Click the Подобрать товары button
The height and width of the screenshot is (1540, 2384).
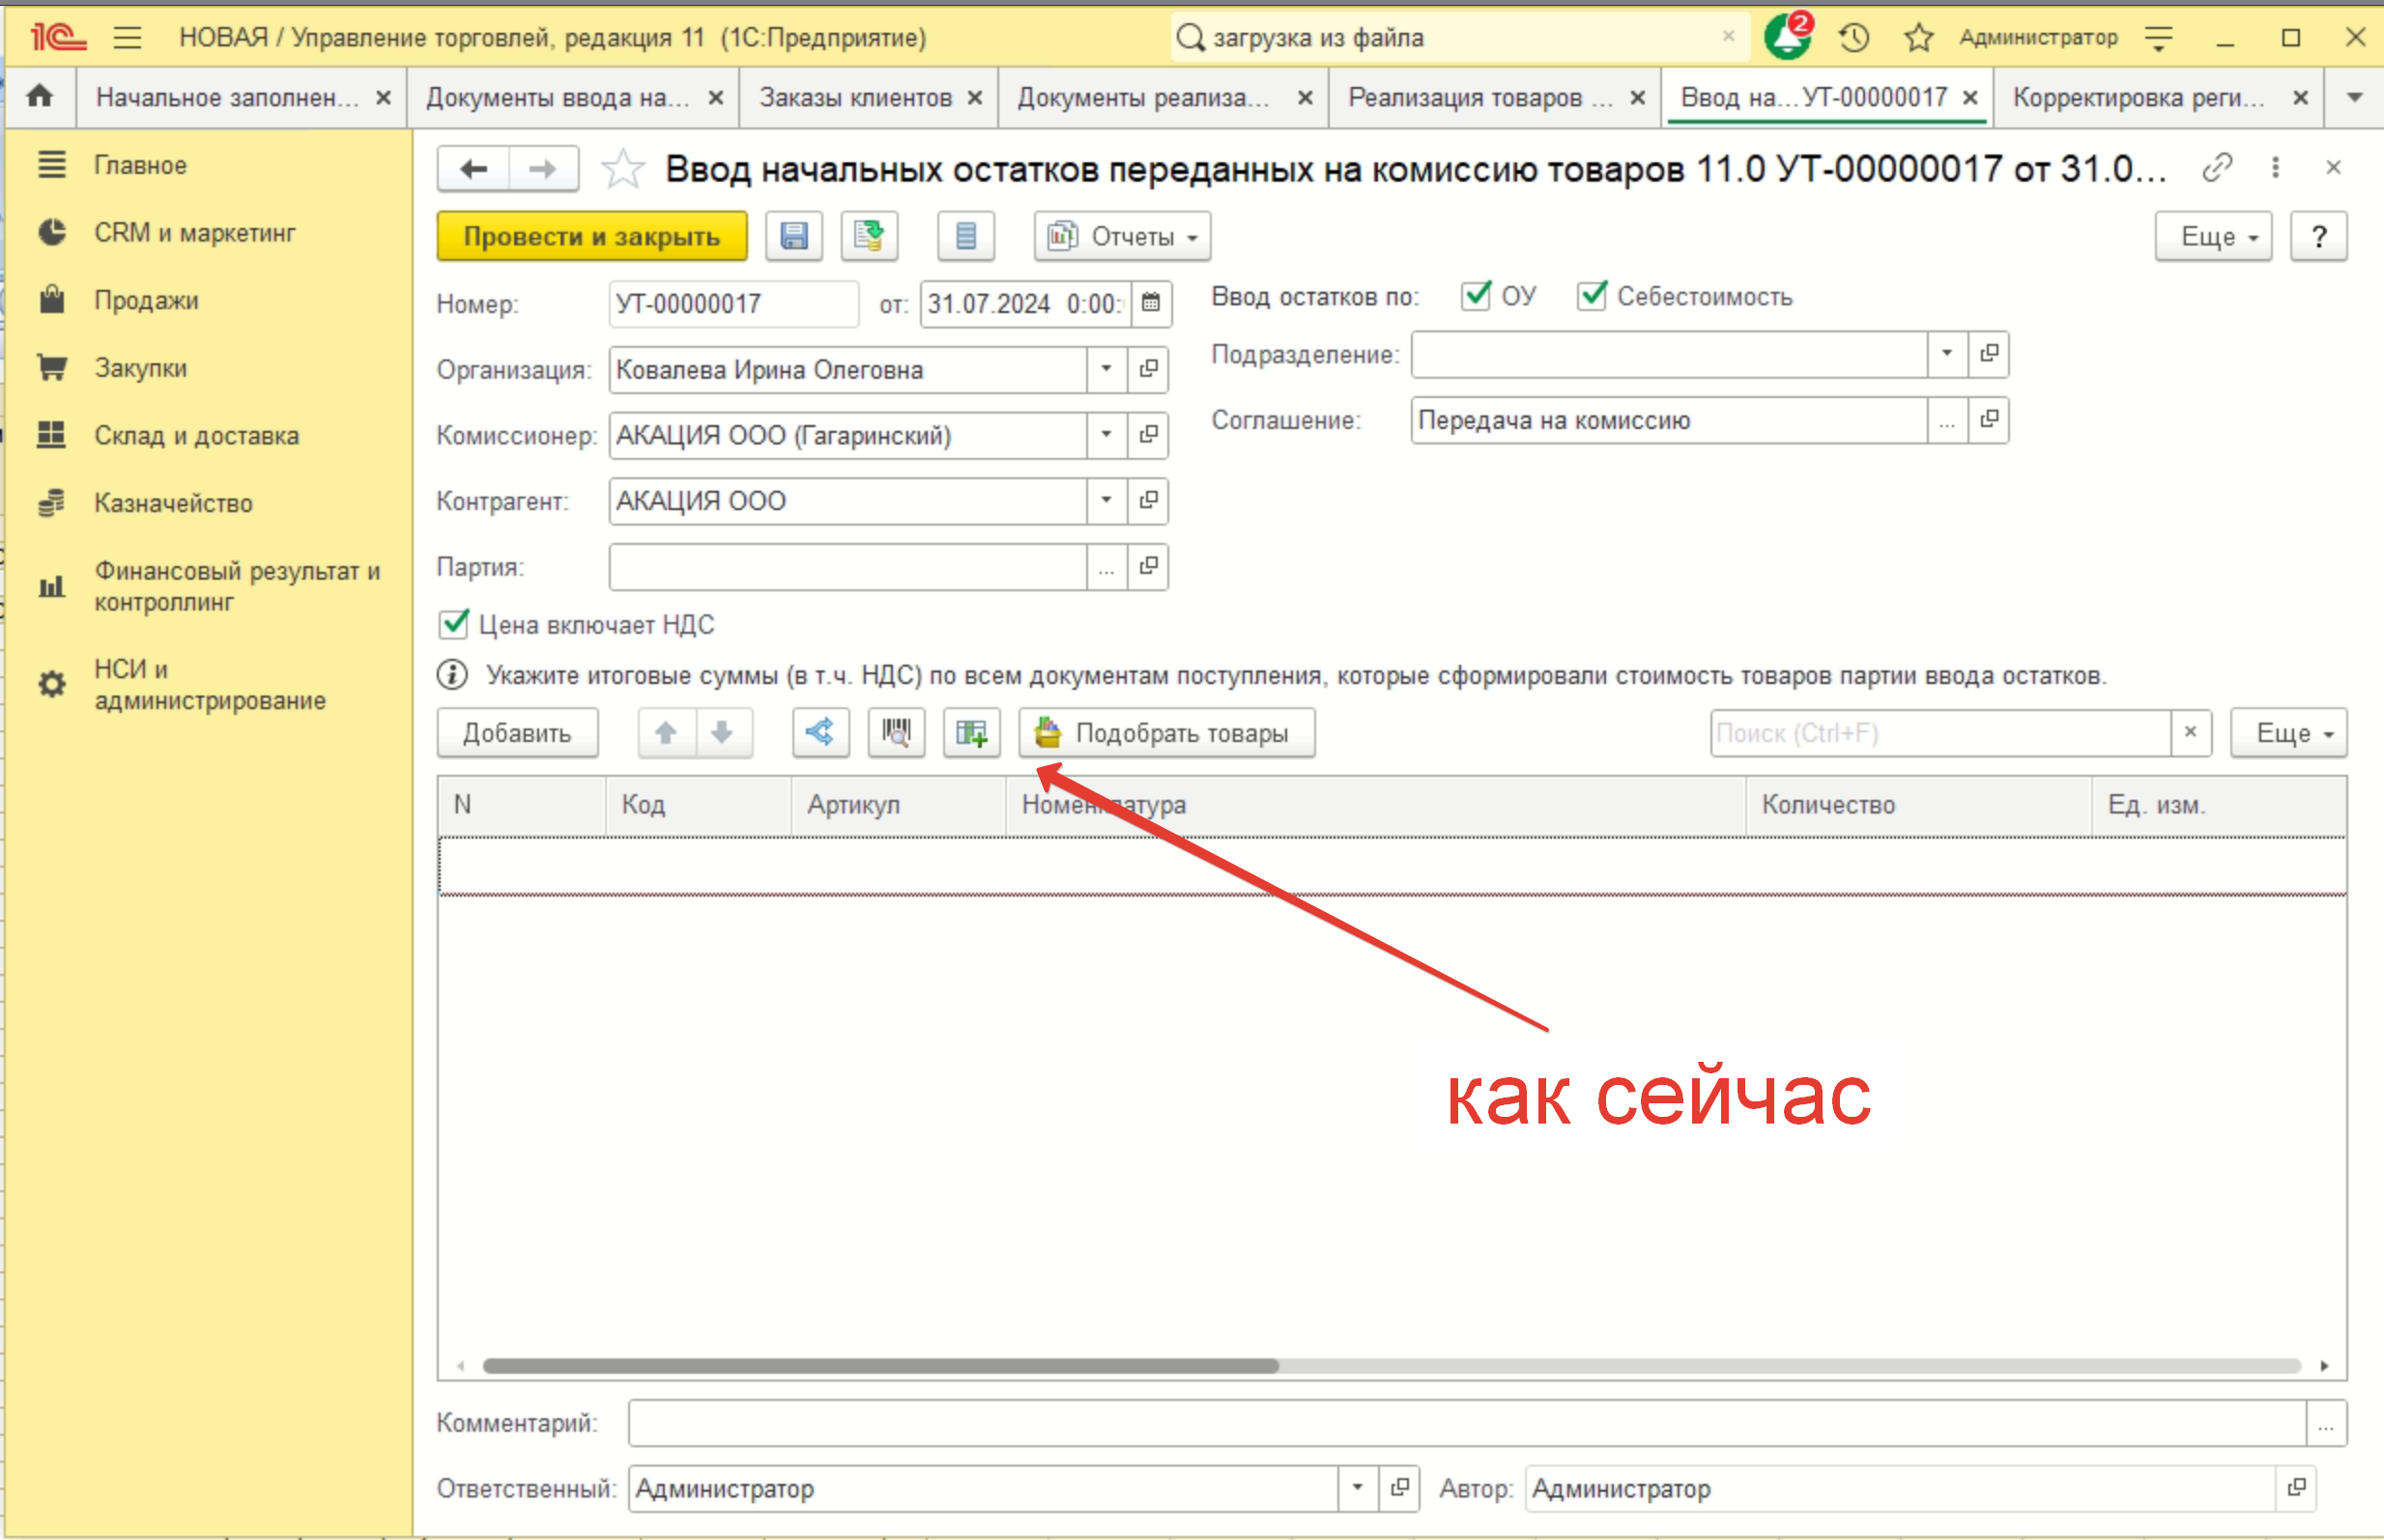click(x=1166, y=733)
